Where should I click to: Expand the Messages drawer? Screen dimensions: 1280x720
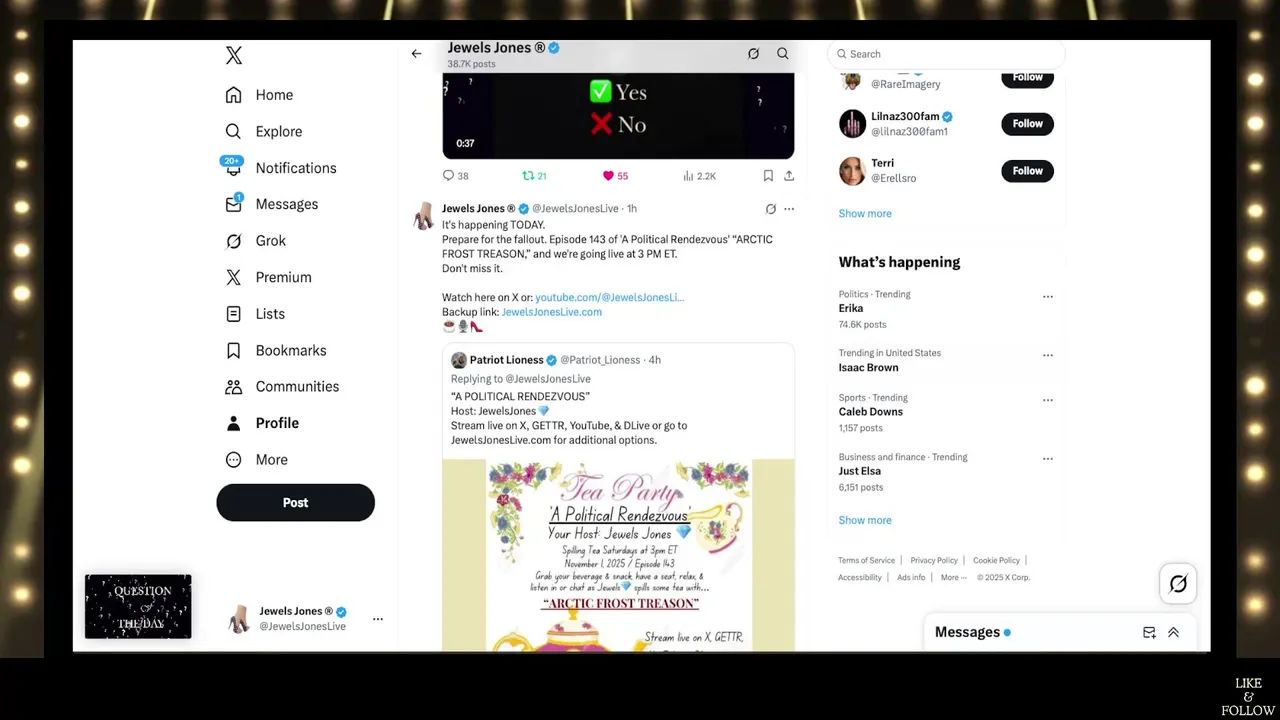tap(1173, 633)
